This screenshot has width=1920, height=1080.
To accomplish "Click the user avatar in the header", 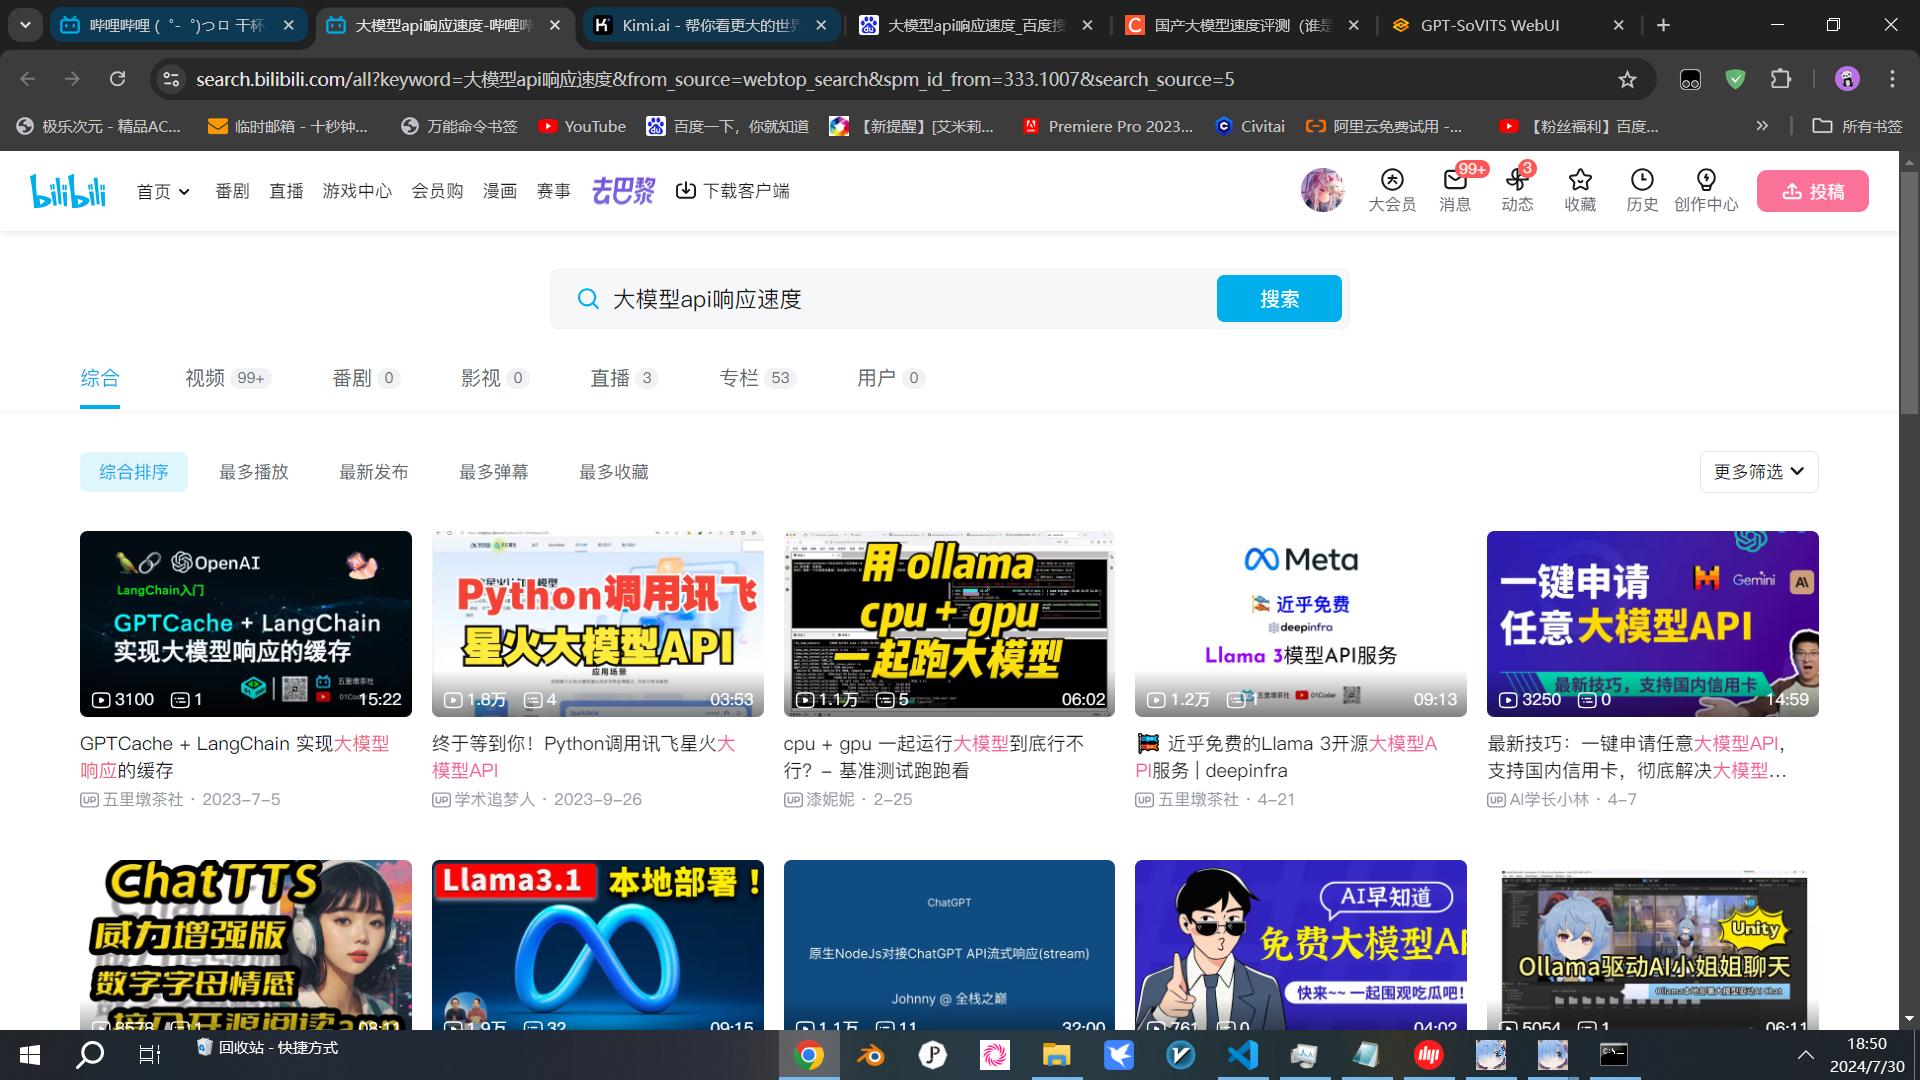I will [1322, 190].
